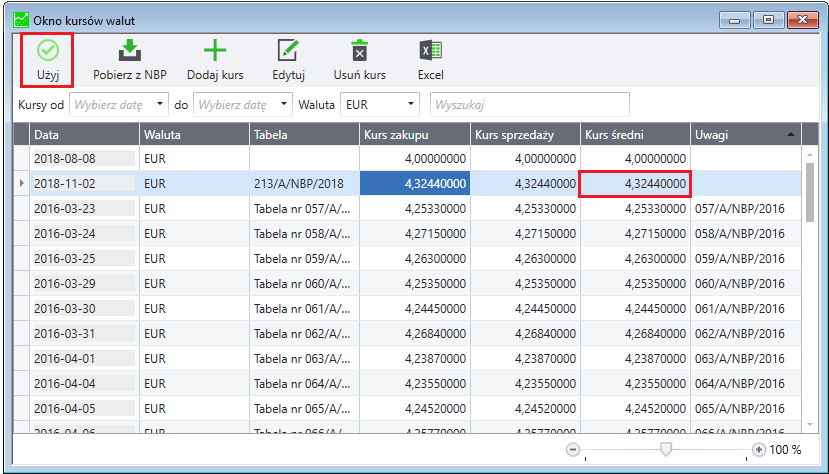Click Kurs sprzedaży value 4,24450000
The width and height of the screenshot is (829, 474).
pyautogui.click(x=525, y=309)
